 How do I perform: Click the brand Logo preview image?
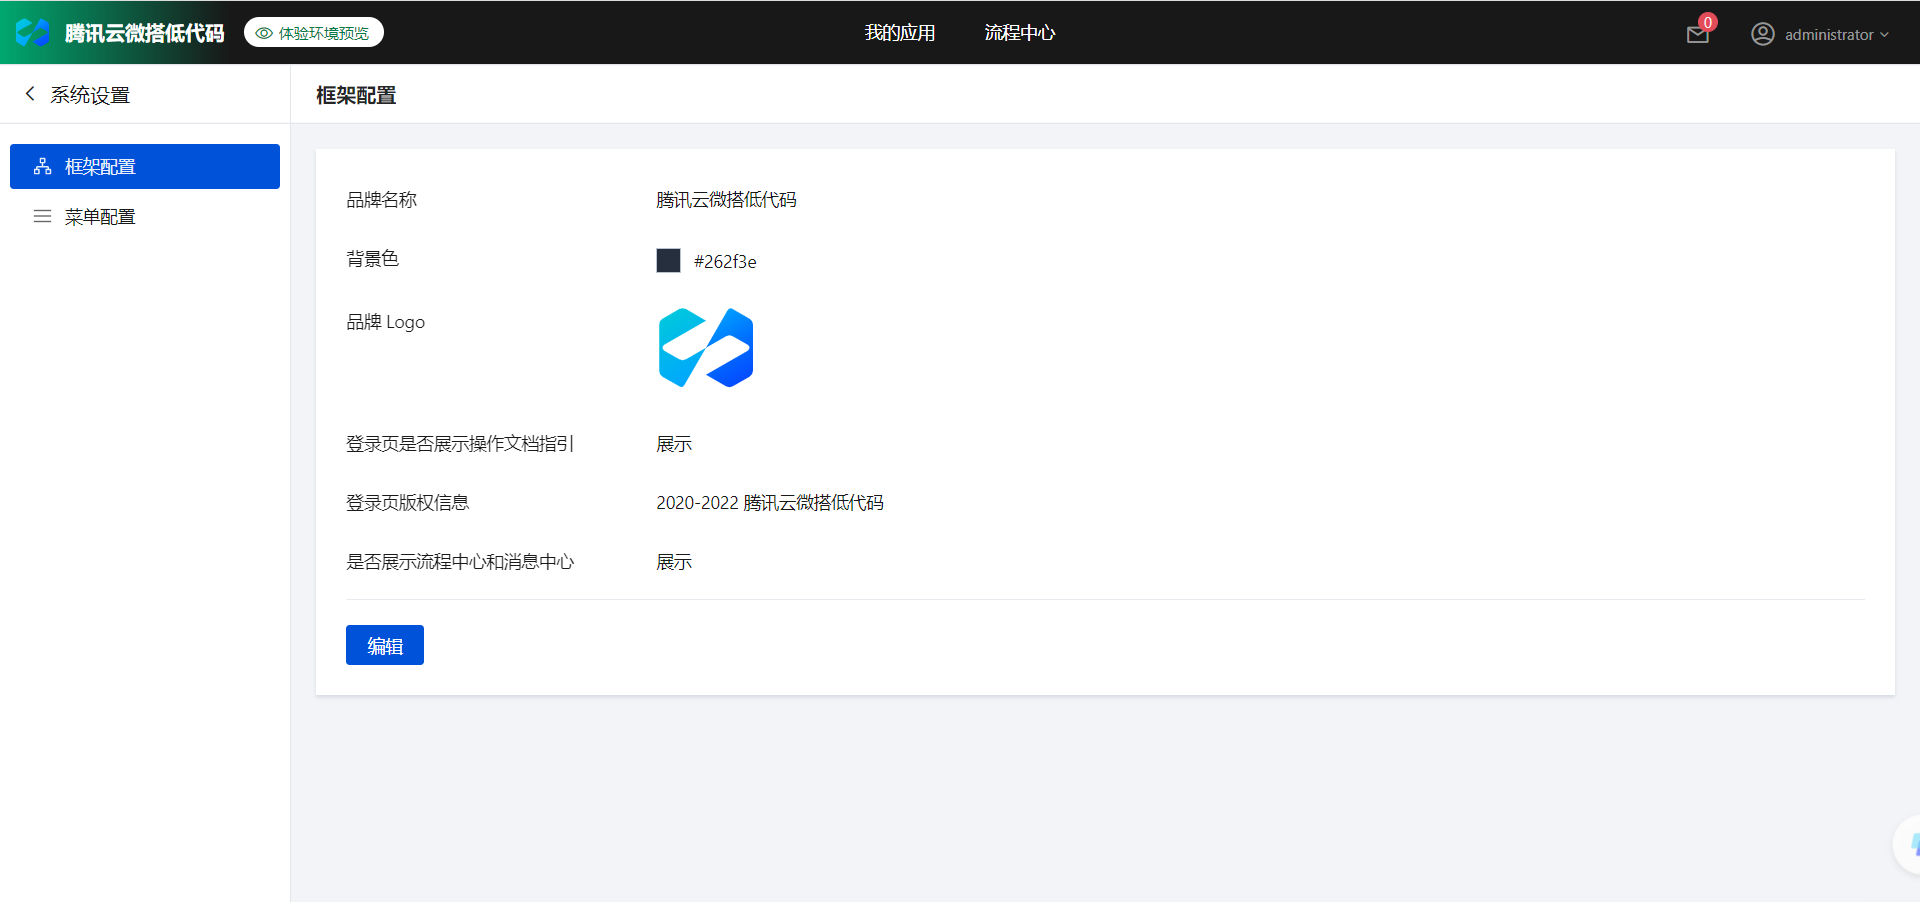pos(706,347)
